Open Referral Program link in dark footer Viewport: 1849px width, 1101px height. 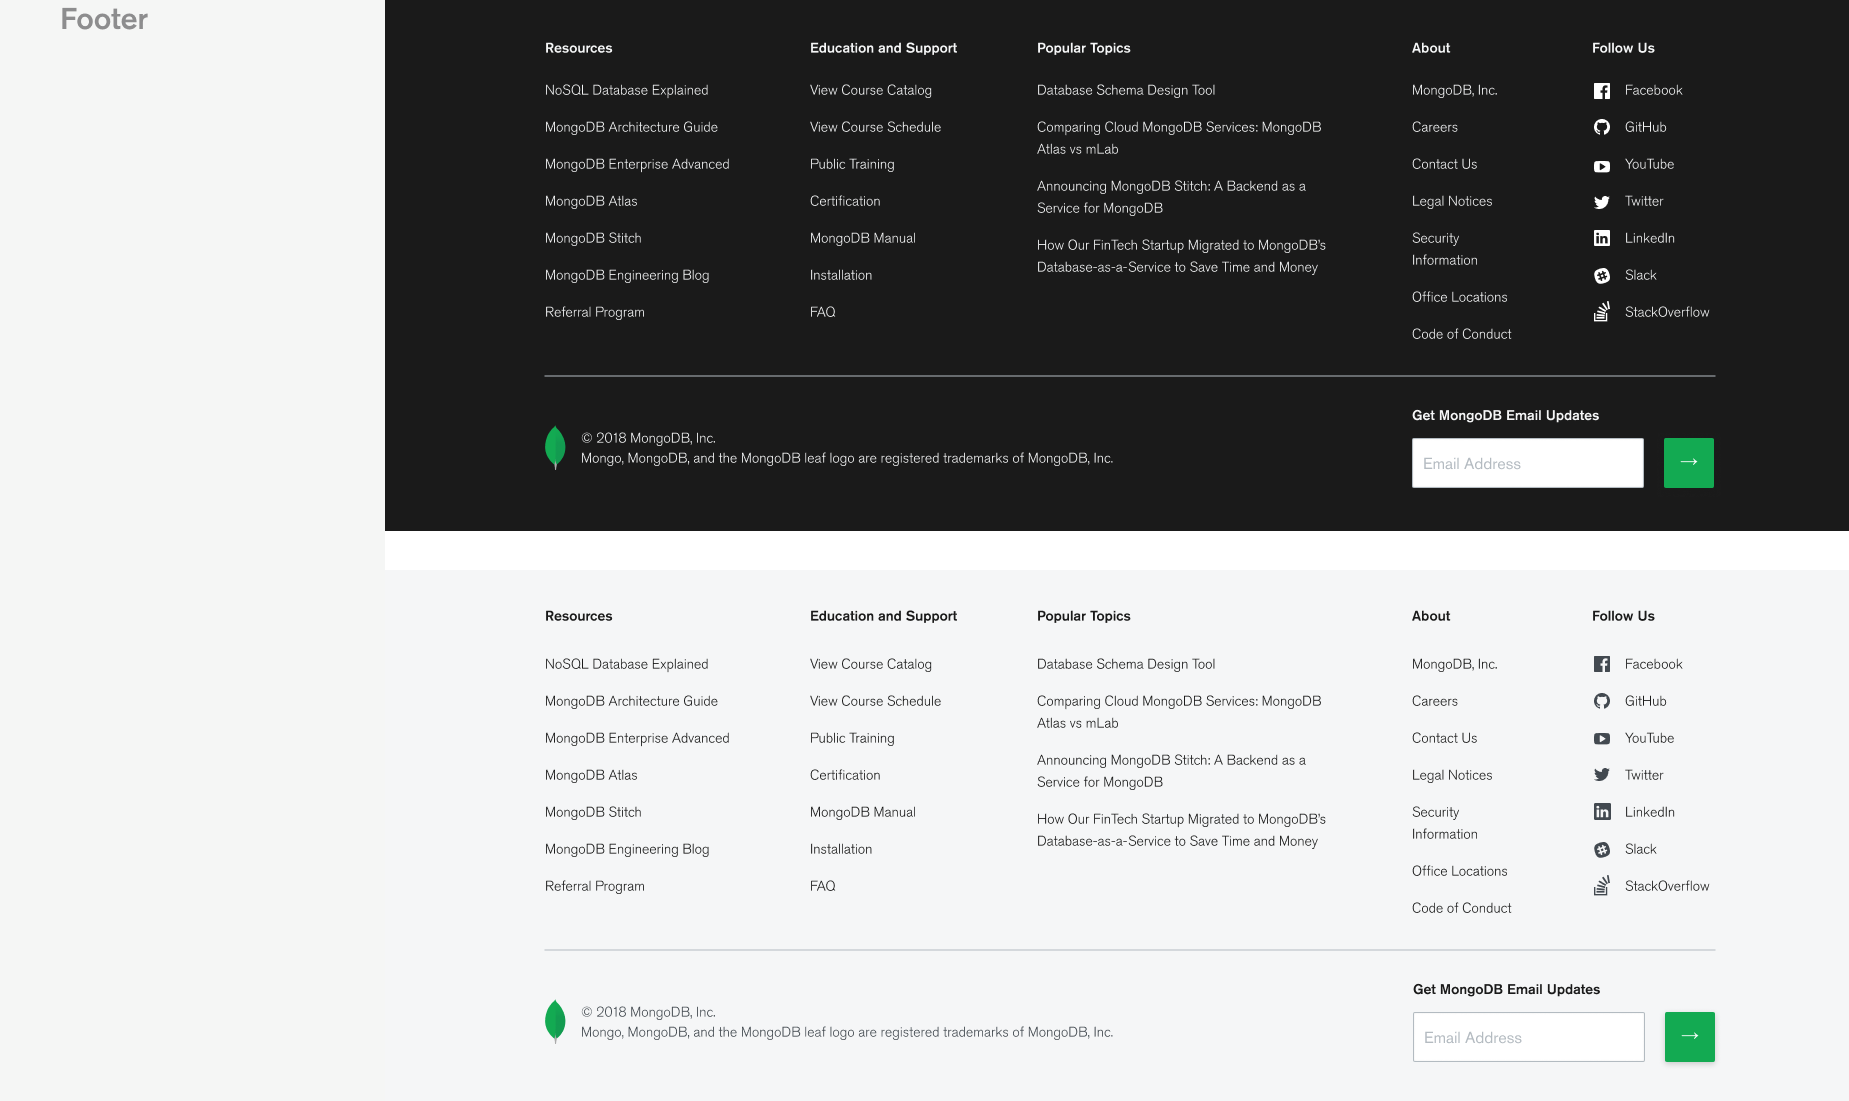[594, 312]
